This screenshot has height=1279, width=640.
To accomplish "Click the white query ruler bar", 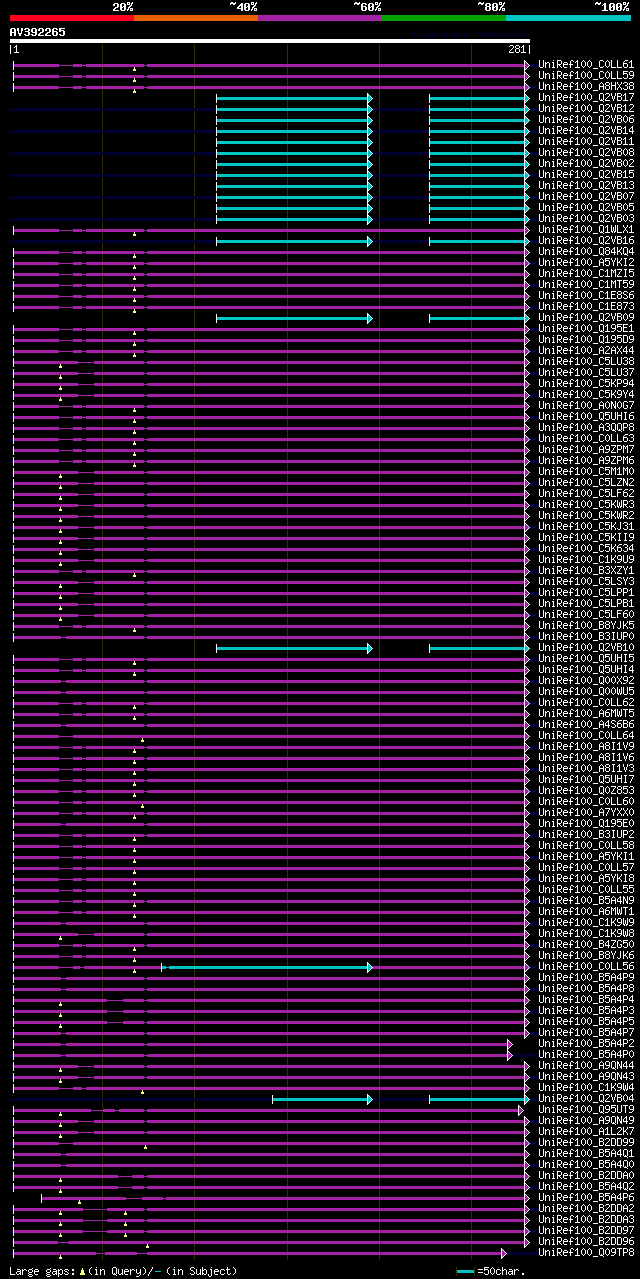I will pos(269,41).
